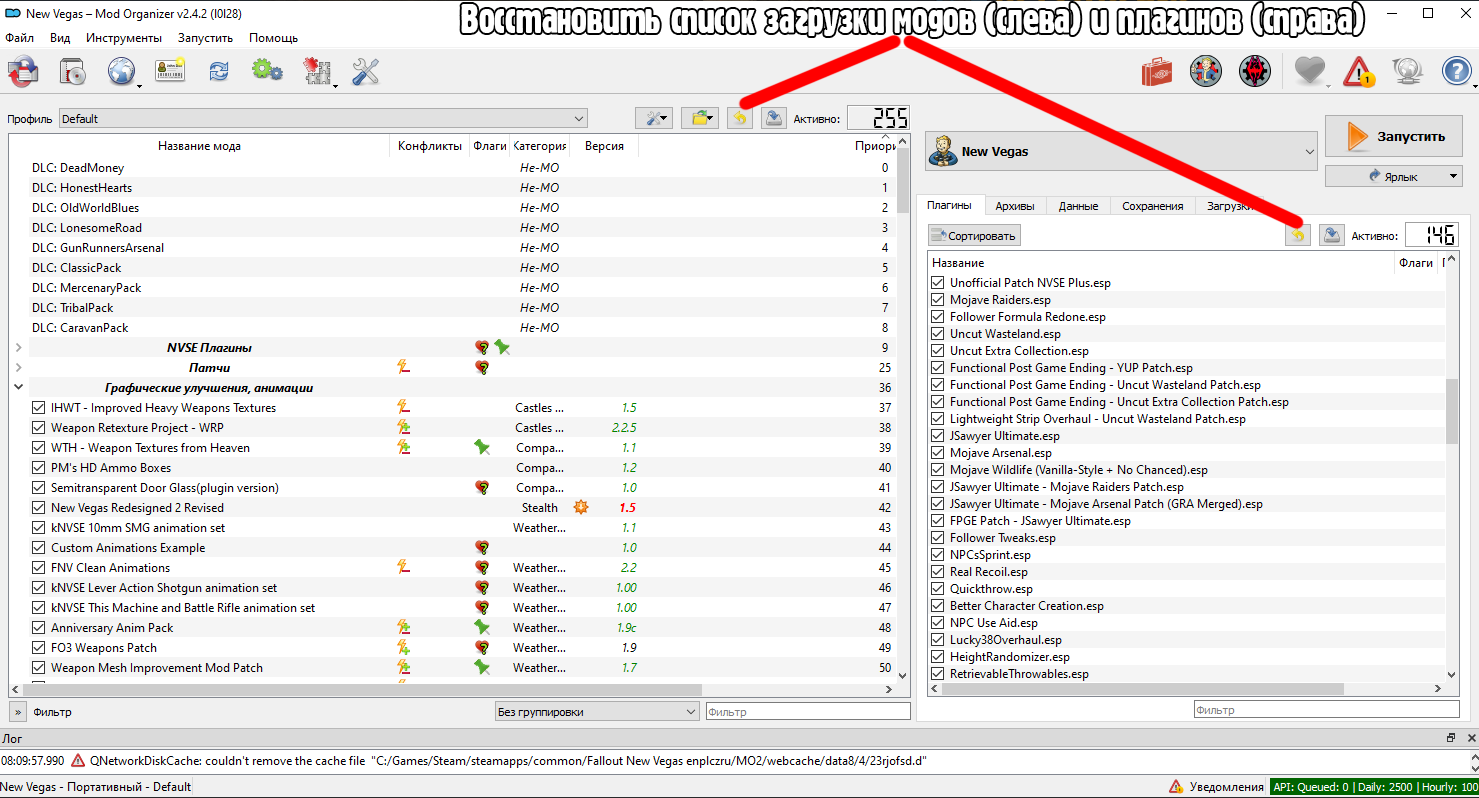Sort mods by the Версия column header

(604, 146)
